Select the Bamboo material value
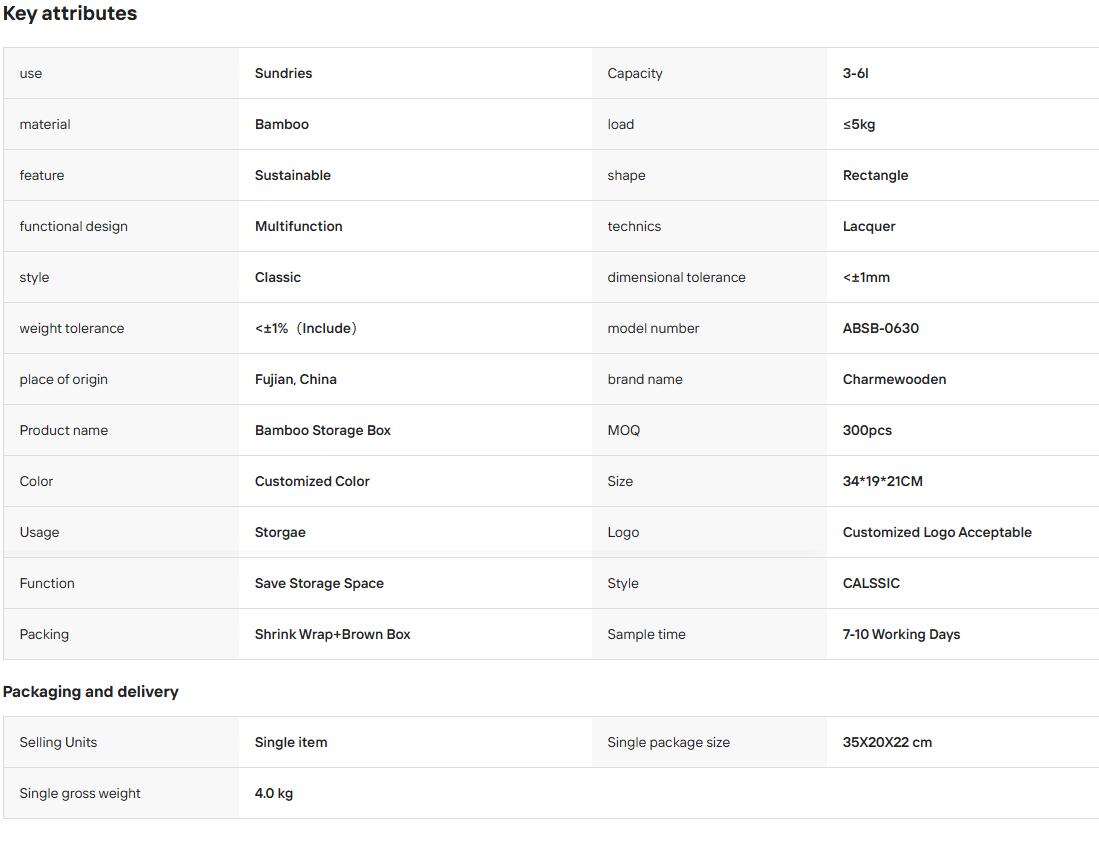 (282, 124)
